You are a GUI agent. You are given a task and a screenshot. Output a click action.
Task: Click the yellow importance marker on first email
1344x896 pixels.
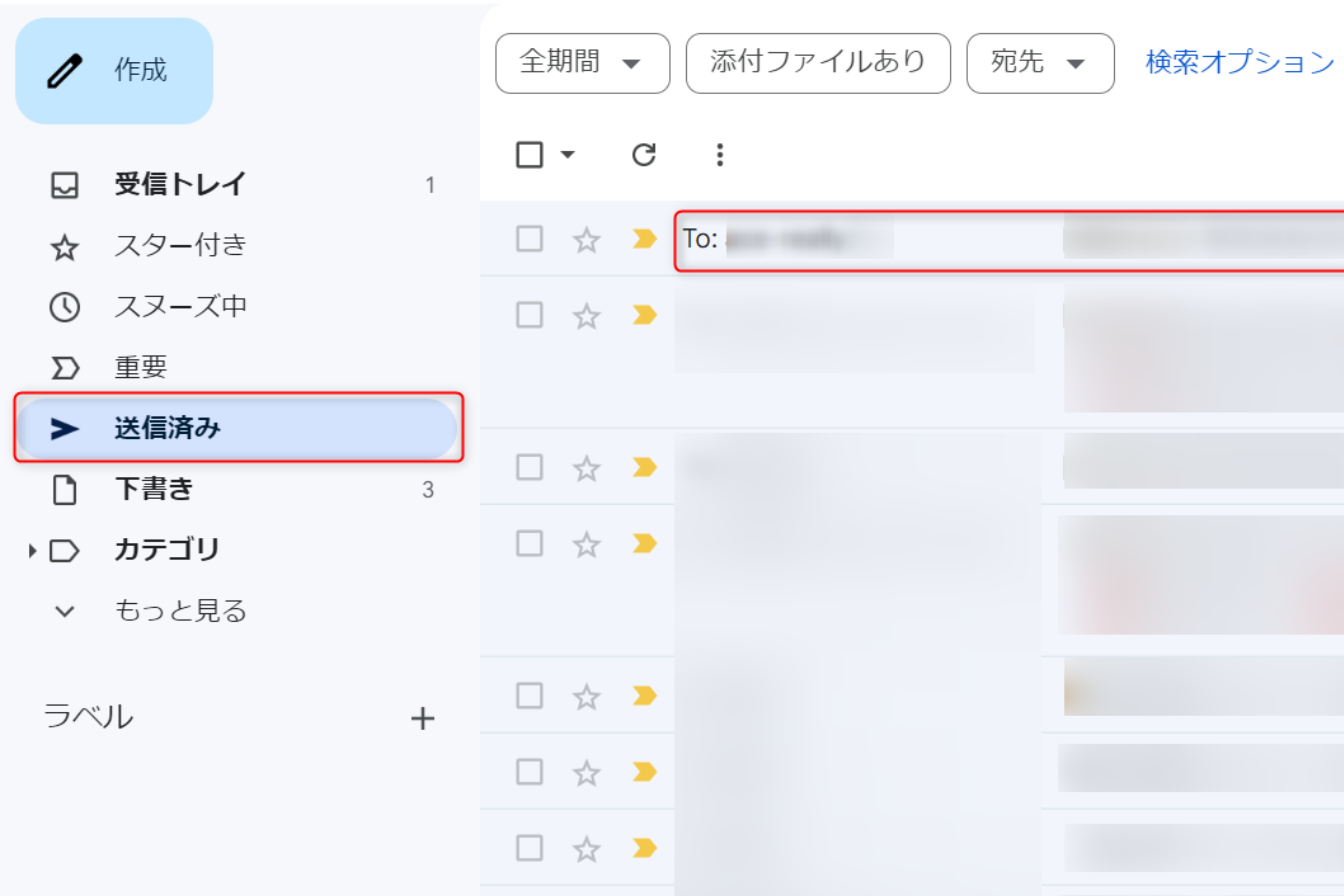point(645,240)
